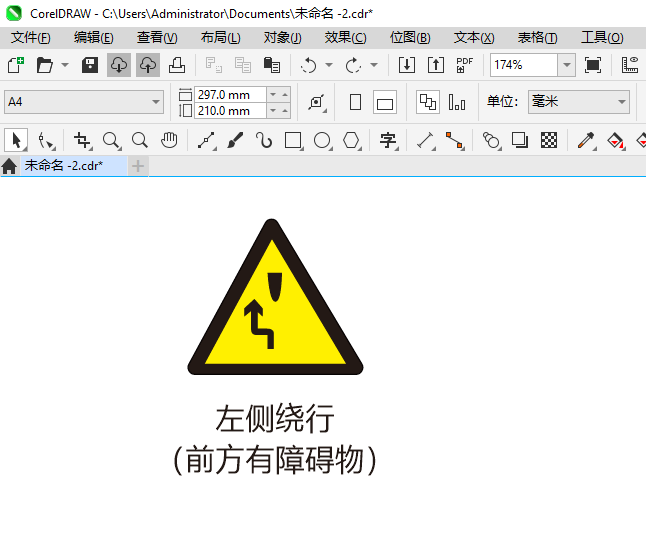Select the Artistic Media brush tool
The width and height of the screenshot is (646, 551).
click(235, 141)
